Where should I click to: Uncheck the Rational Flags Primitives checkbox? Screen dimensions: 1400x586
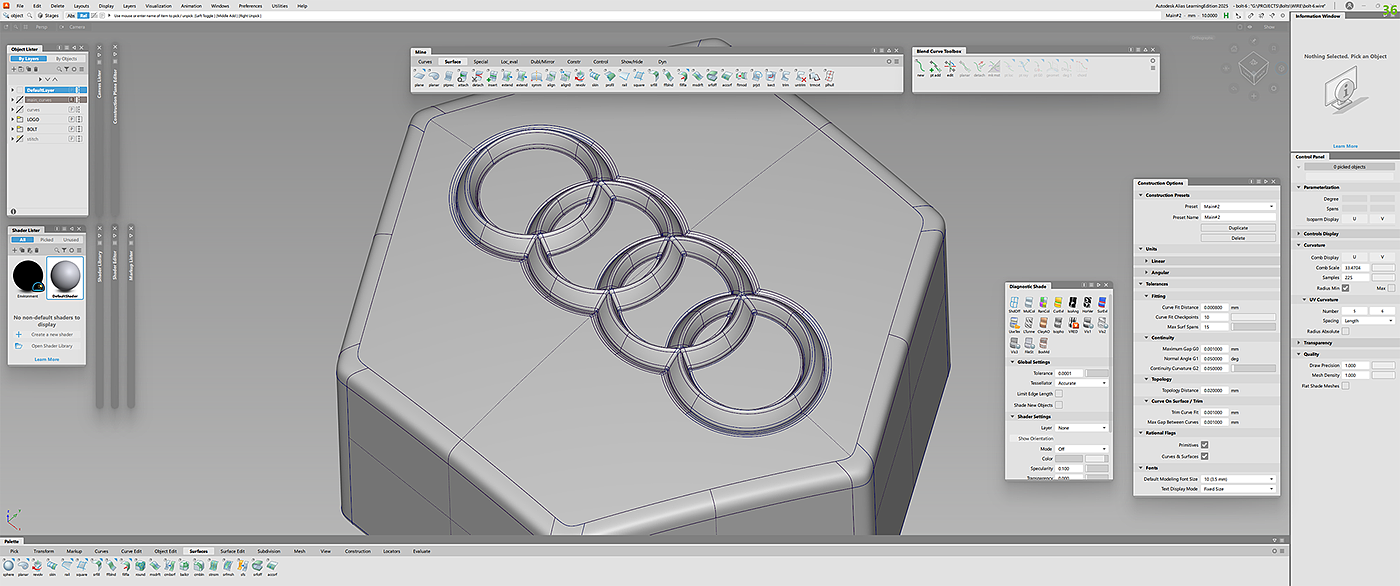point(1205,445)
